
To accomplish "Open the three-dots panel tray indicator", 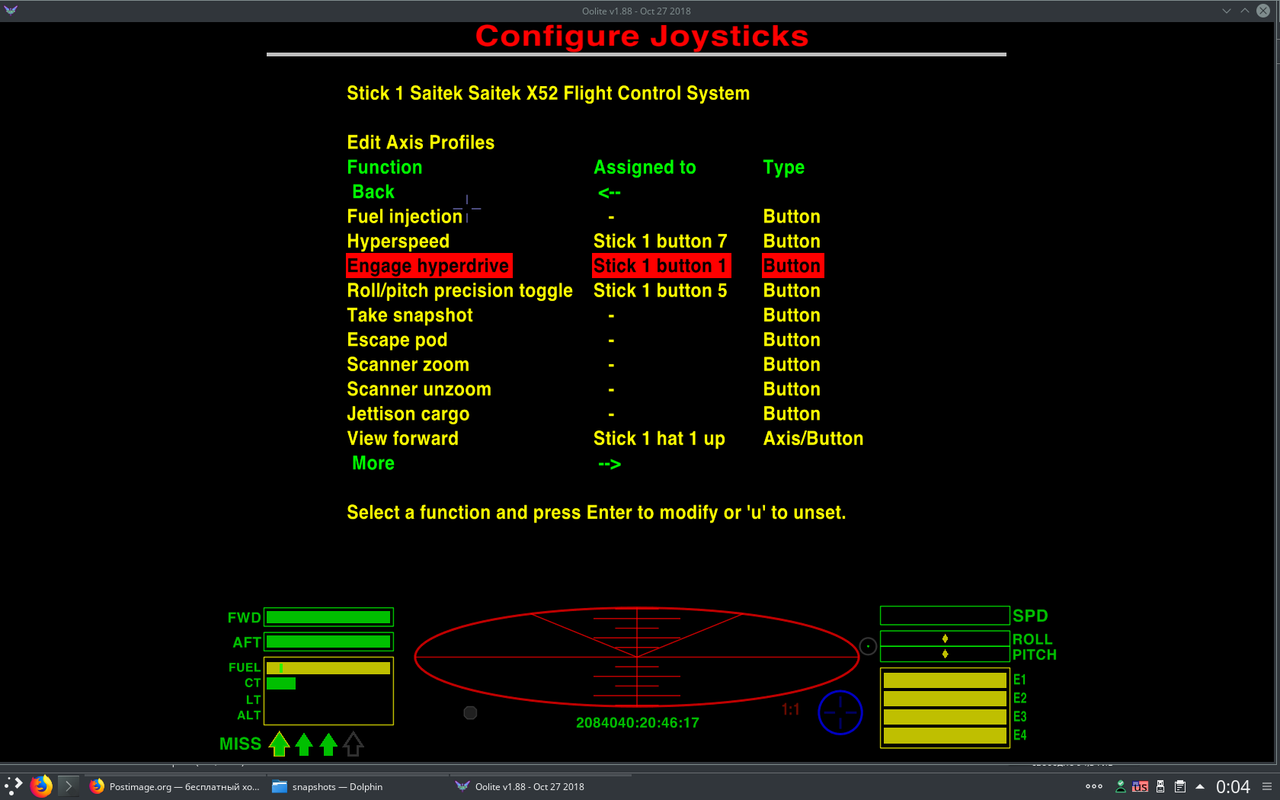I will (1094, 787).
